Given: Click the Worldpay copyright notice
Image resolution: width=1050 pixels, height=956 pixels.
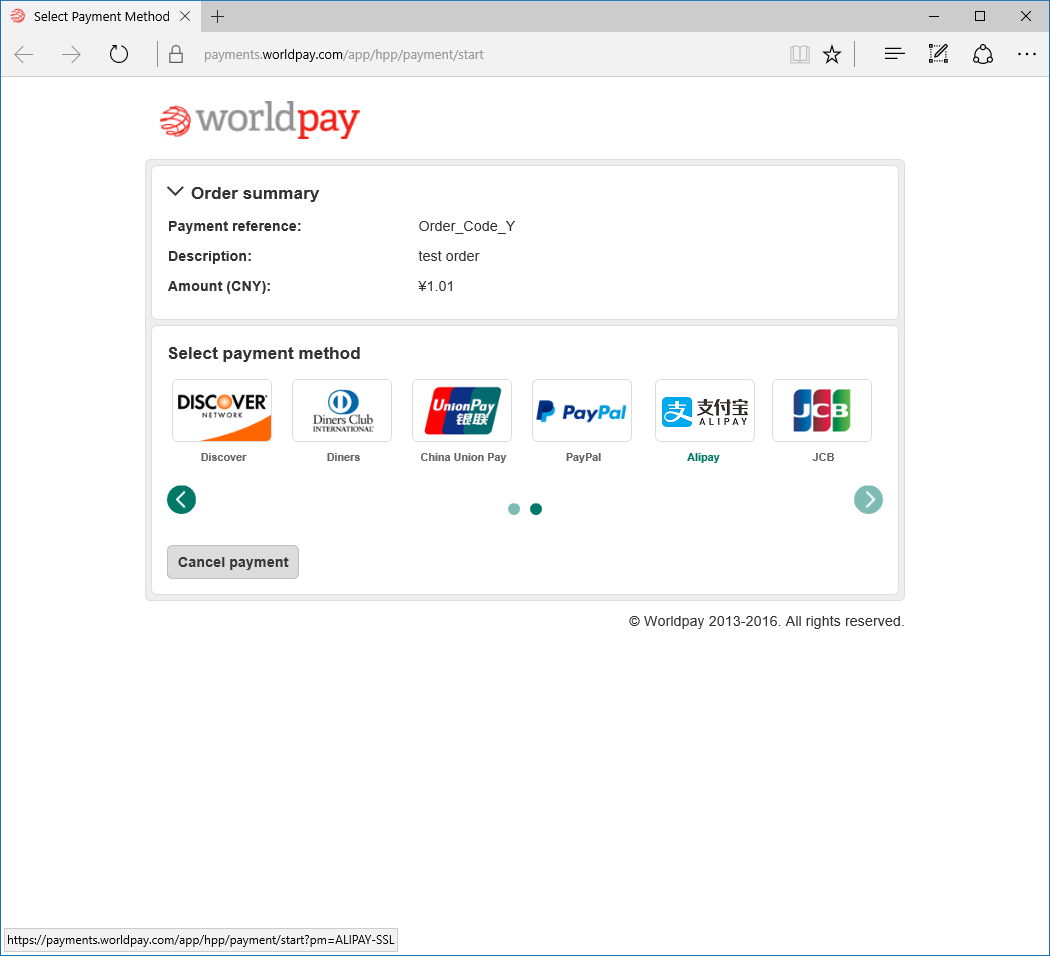Looking at the screenshot, I should point(766,621).
